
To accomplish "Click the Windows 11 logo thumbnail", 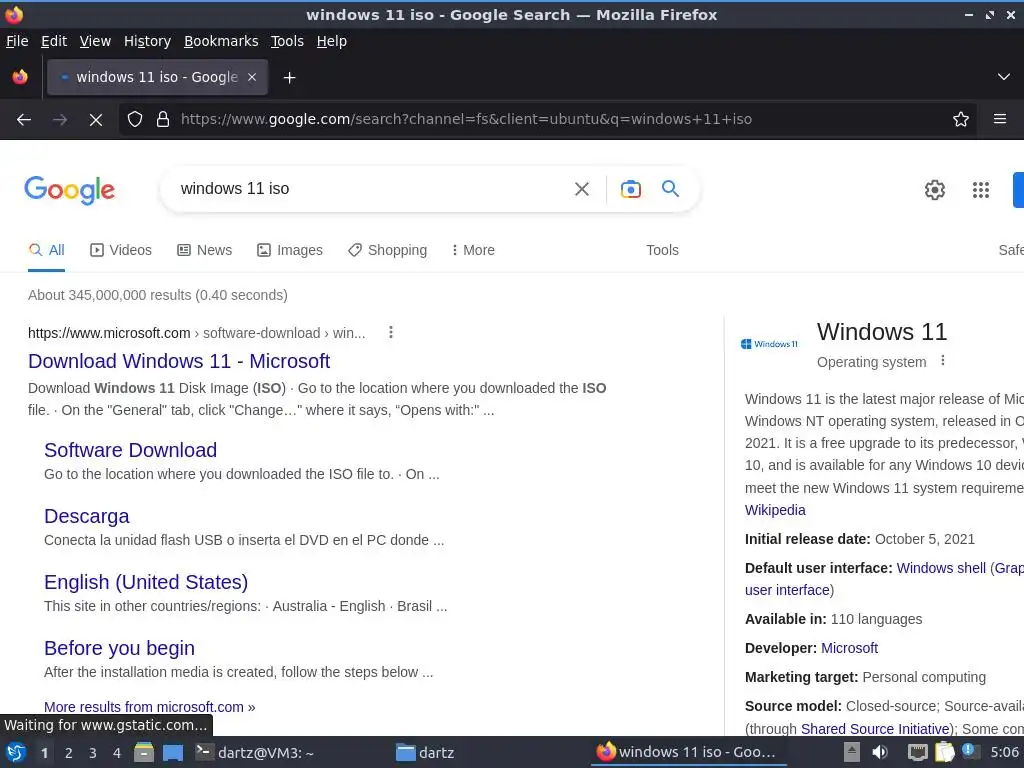I will coord(769,344).
